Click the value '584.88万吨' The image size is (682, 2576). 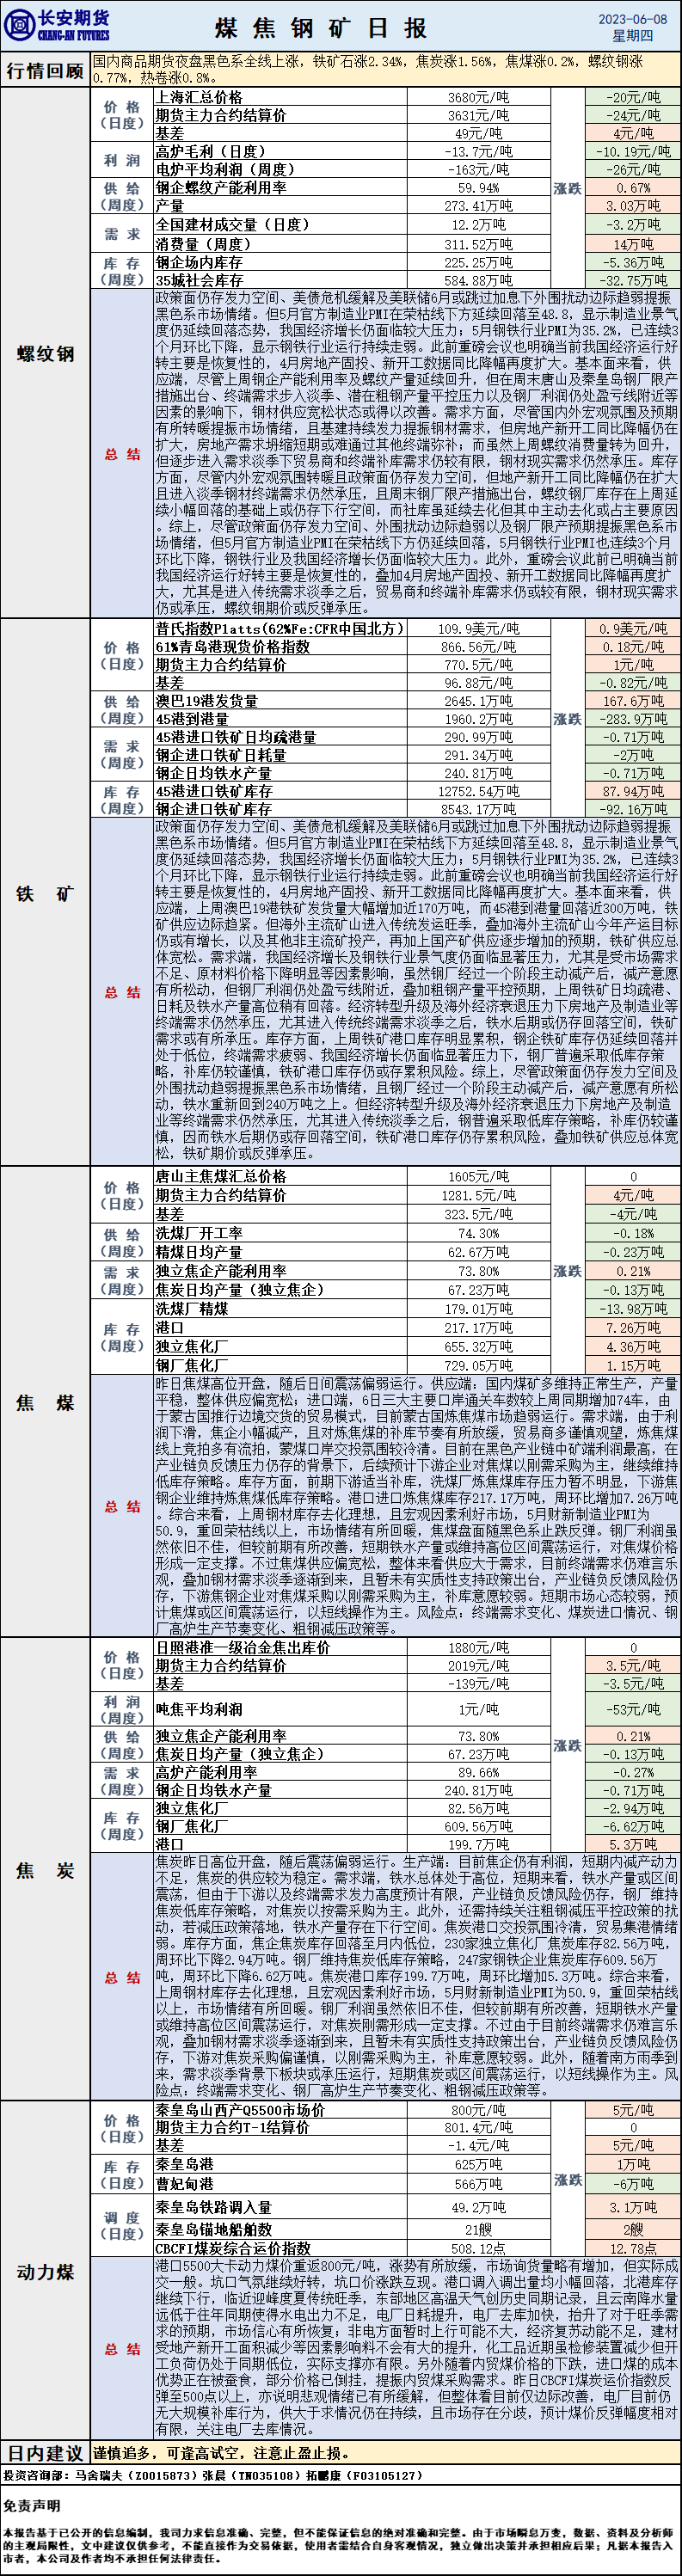pyautogui.click(x=478, y=281)
